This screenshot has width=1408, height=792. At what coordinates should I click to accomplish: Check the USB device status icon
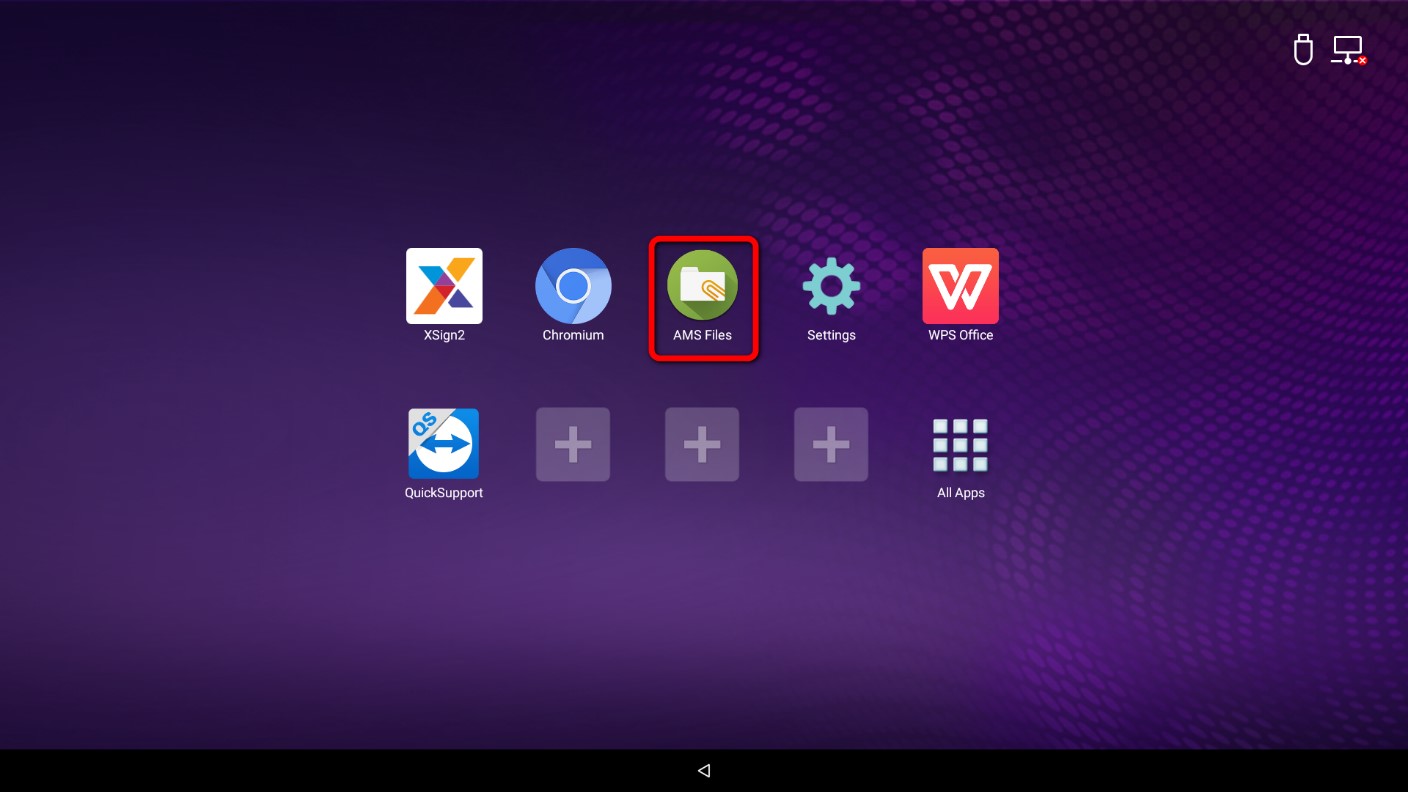(1303, 50)
